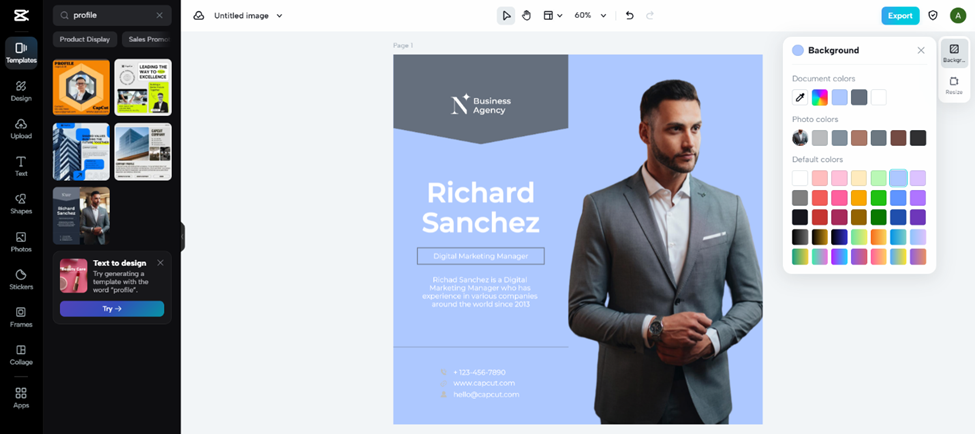Screen dimensions: 975x434
Task: Select the hello@capcut.com text on canvas
Action: [486, 394]
